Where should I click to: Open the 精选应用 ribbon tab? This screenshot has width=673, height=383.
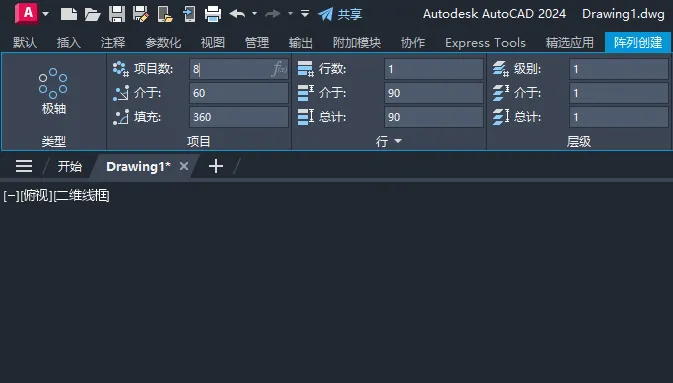click(x=570, y=43)
